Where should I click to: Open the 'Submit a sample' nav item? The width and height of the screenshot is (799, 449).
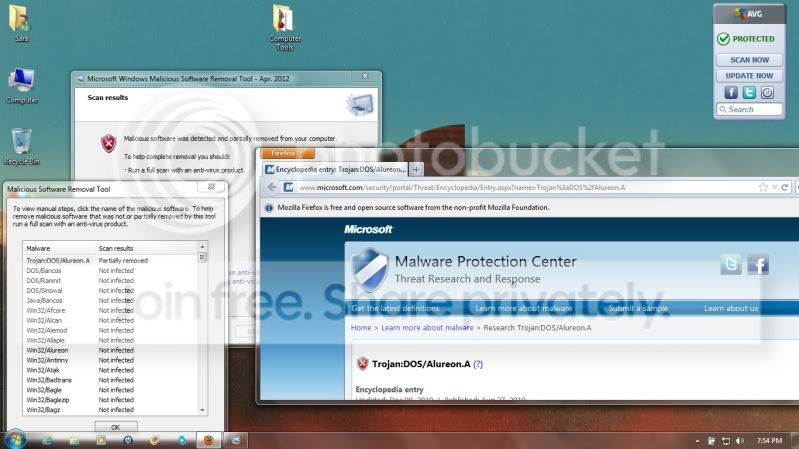[638, 308]
